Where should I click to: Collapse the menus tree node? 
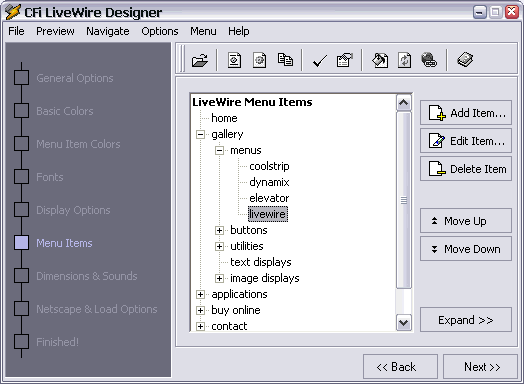(219, 150)
